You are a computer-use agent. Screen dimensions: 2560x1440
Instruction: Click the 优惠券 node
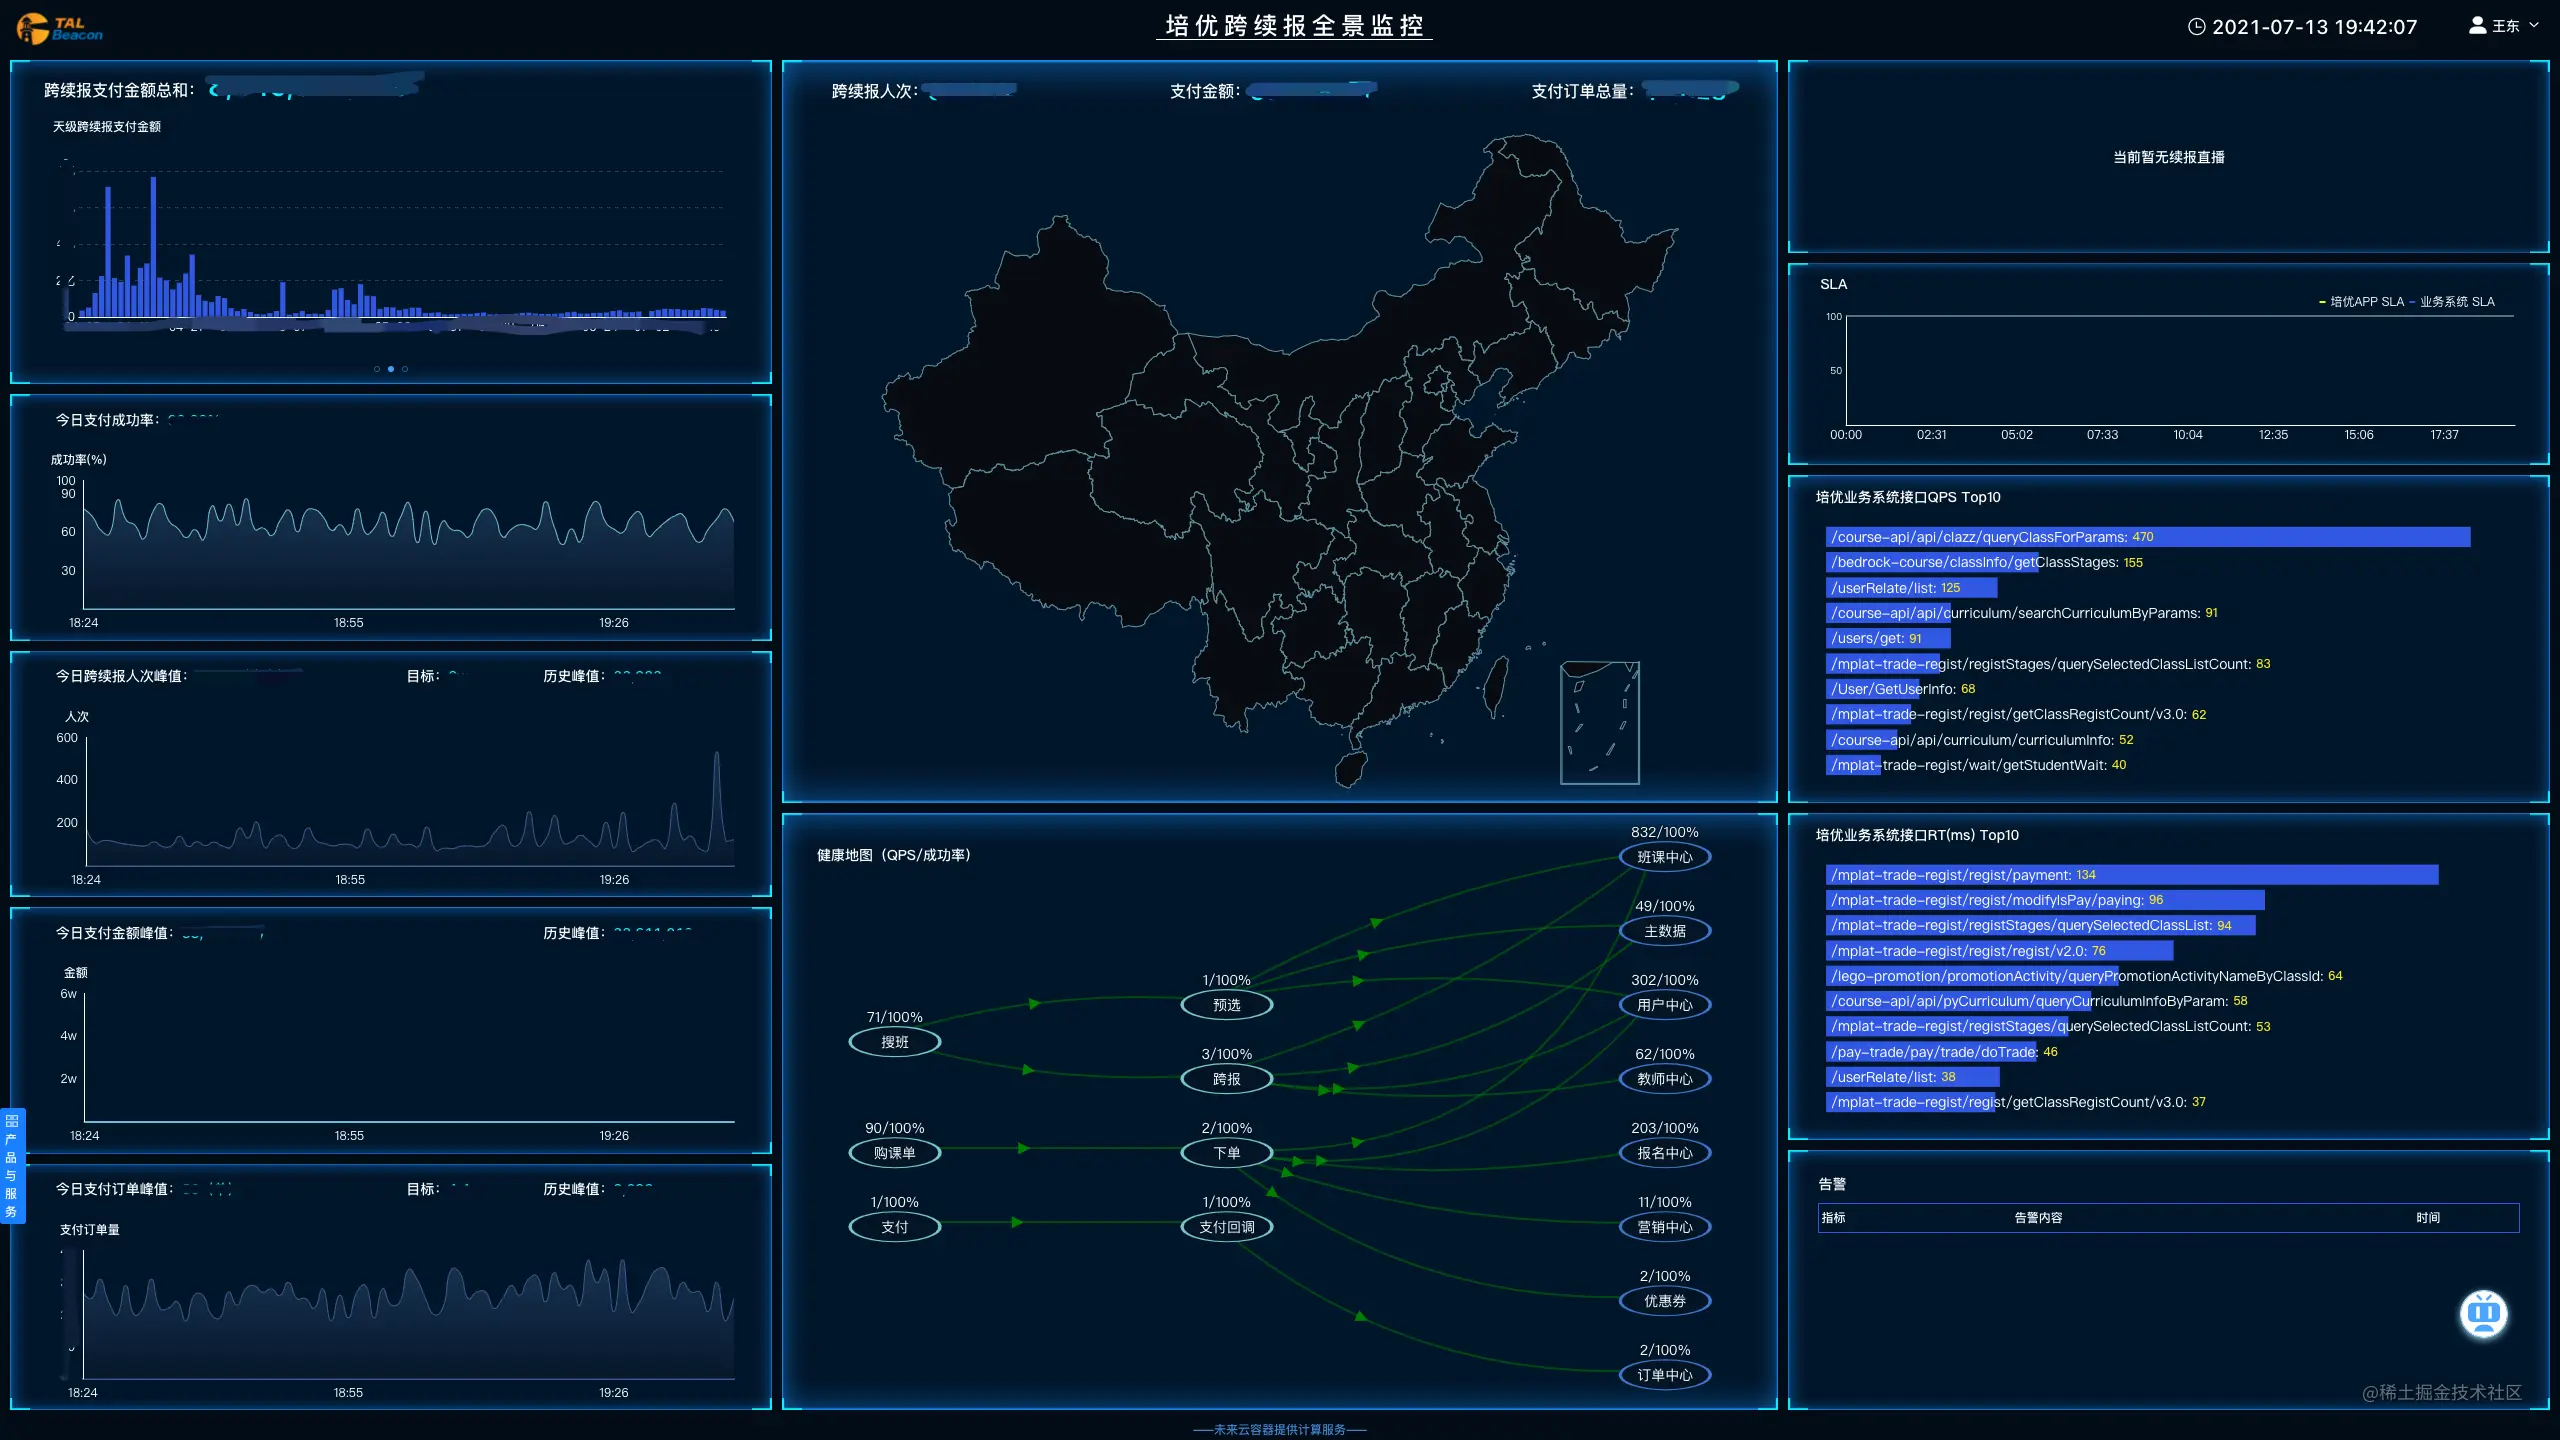1664,1301
